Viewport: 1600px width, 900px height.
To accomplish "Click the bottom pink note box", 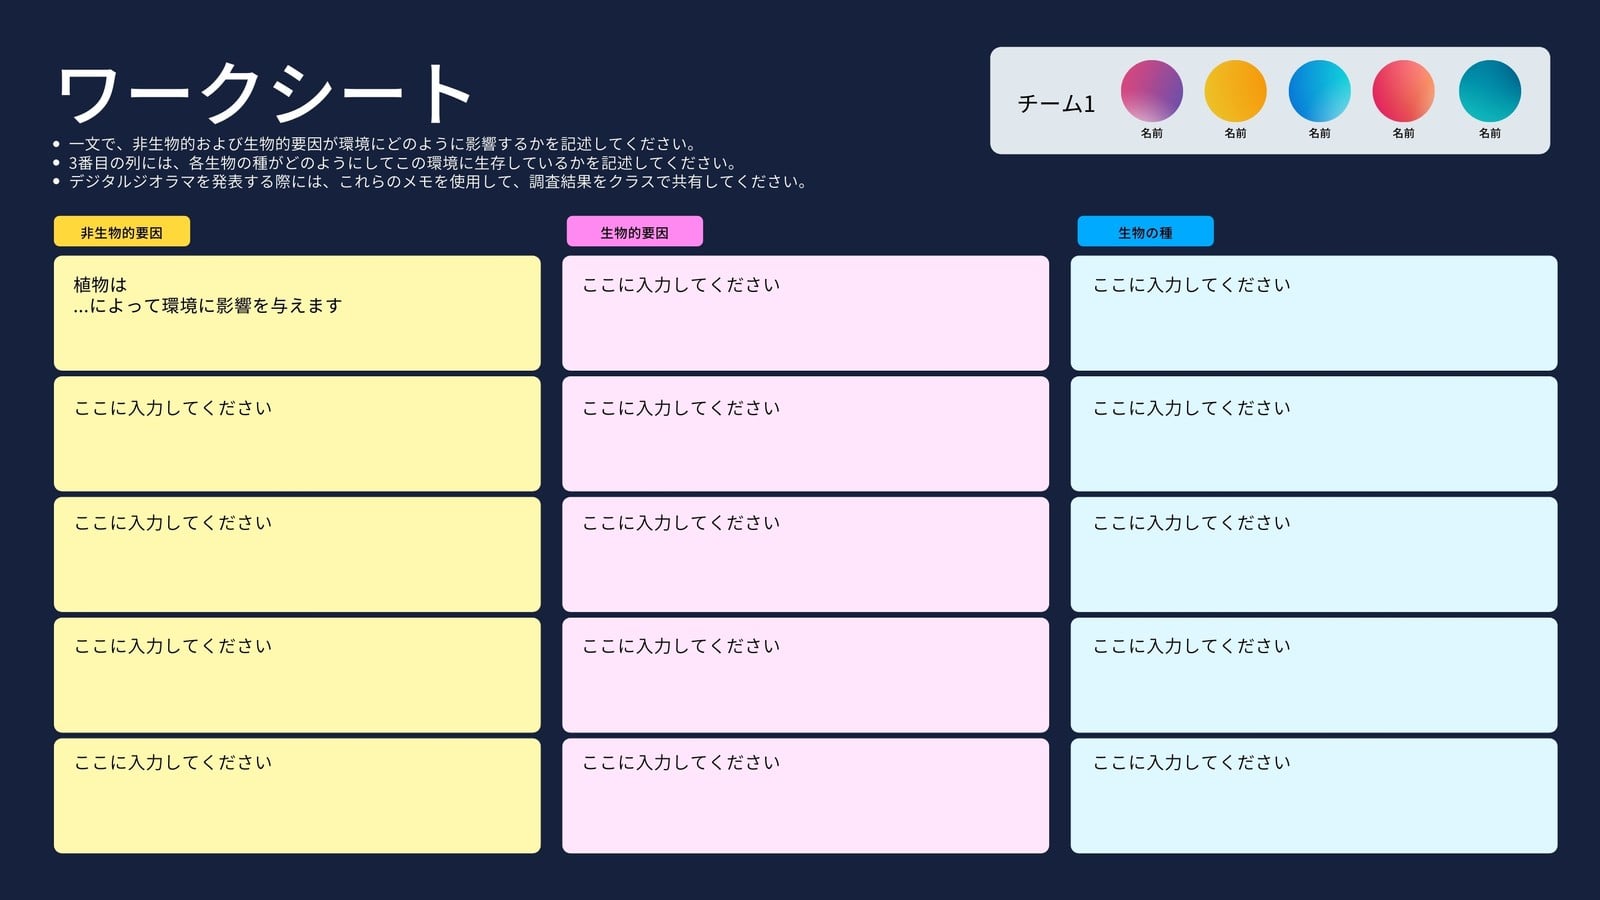I will (805, 796).
